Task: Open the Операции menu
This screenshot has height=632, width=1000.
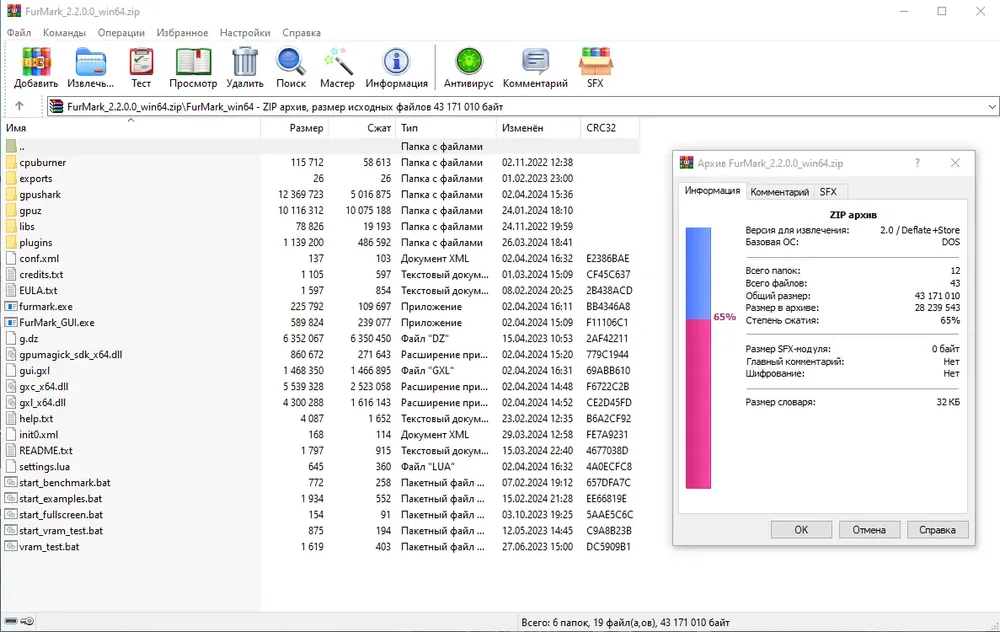Action: (x=121, y=33)
